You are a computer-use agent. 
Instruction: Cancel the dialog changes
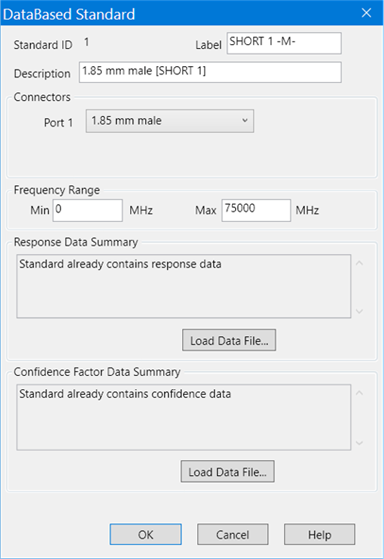tap(232, 534)
